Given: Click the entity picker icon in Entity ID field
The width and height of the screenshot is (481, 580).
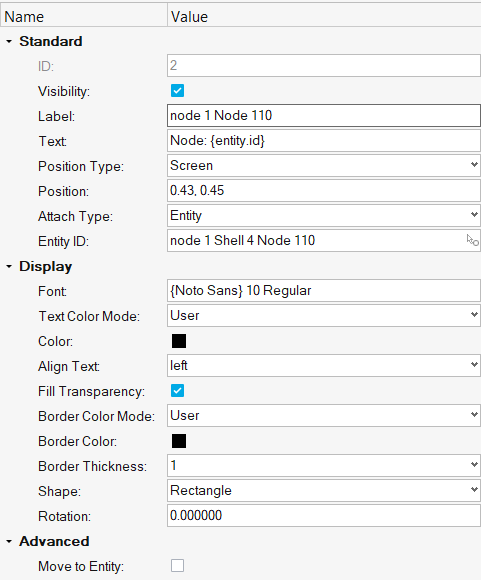Looking at the screenshot, I should pyautogui.click(x=472, y=240).
